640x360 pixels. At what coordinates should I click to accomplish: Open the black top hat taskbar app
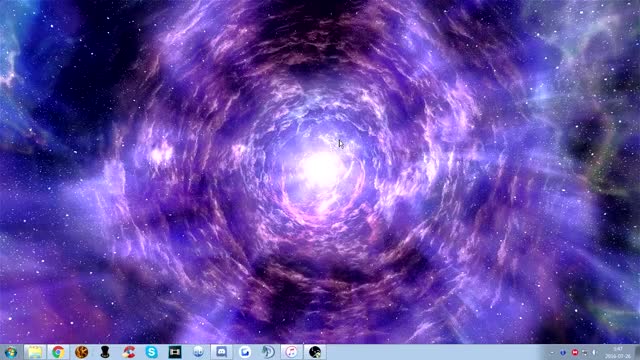[105, 352]
